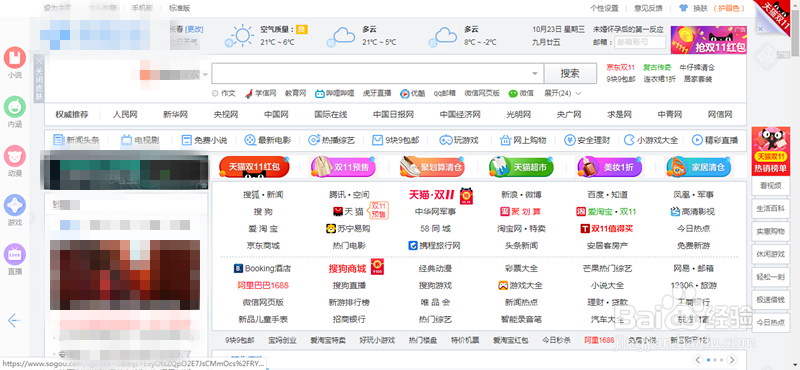Open the 学信网 quick link icon
This screenshot has width=800, height=370.
click(x=249, y=93)
